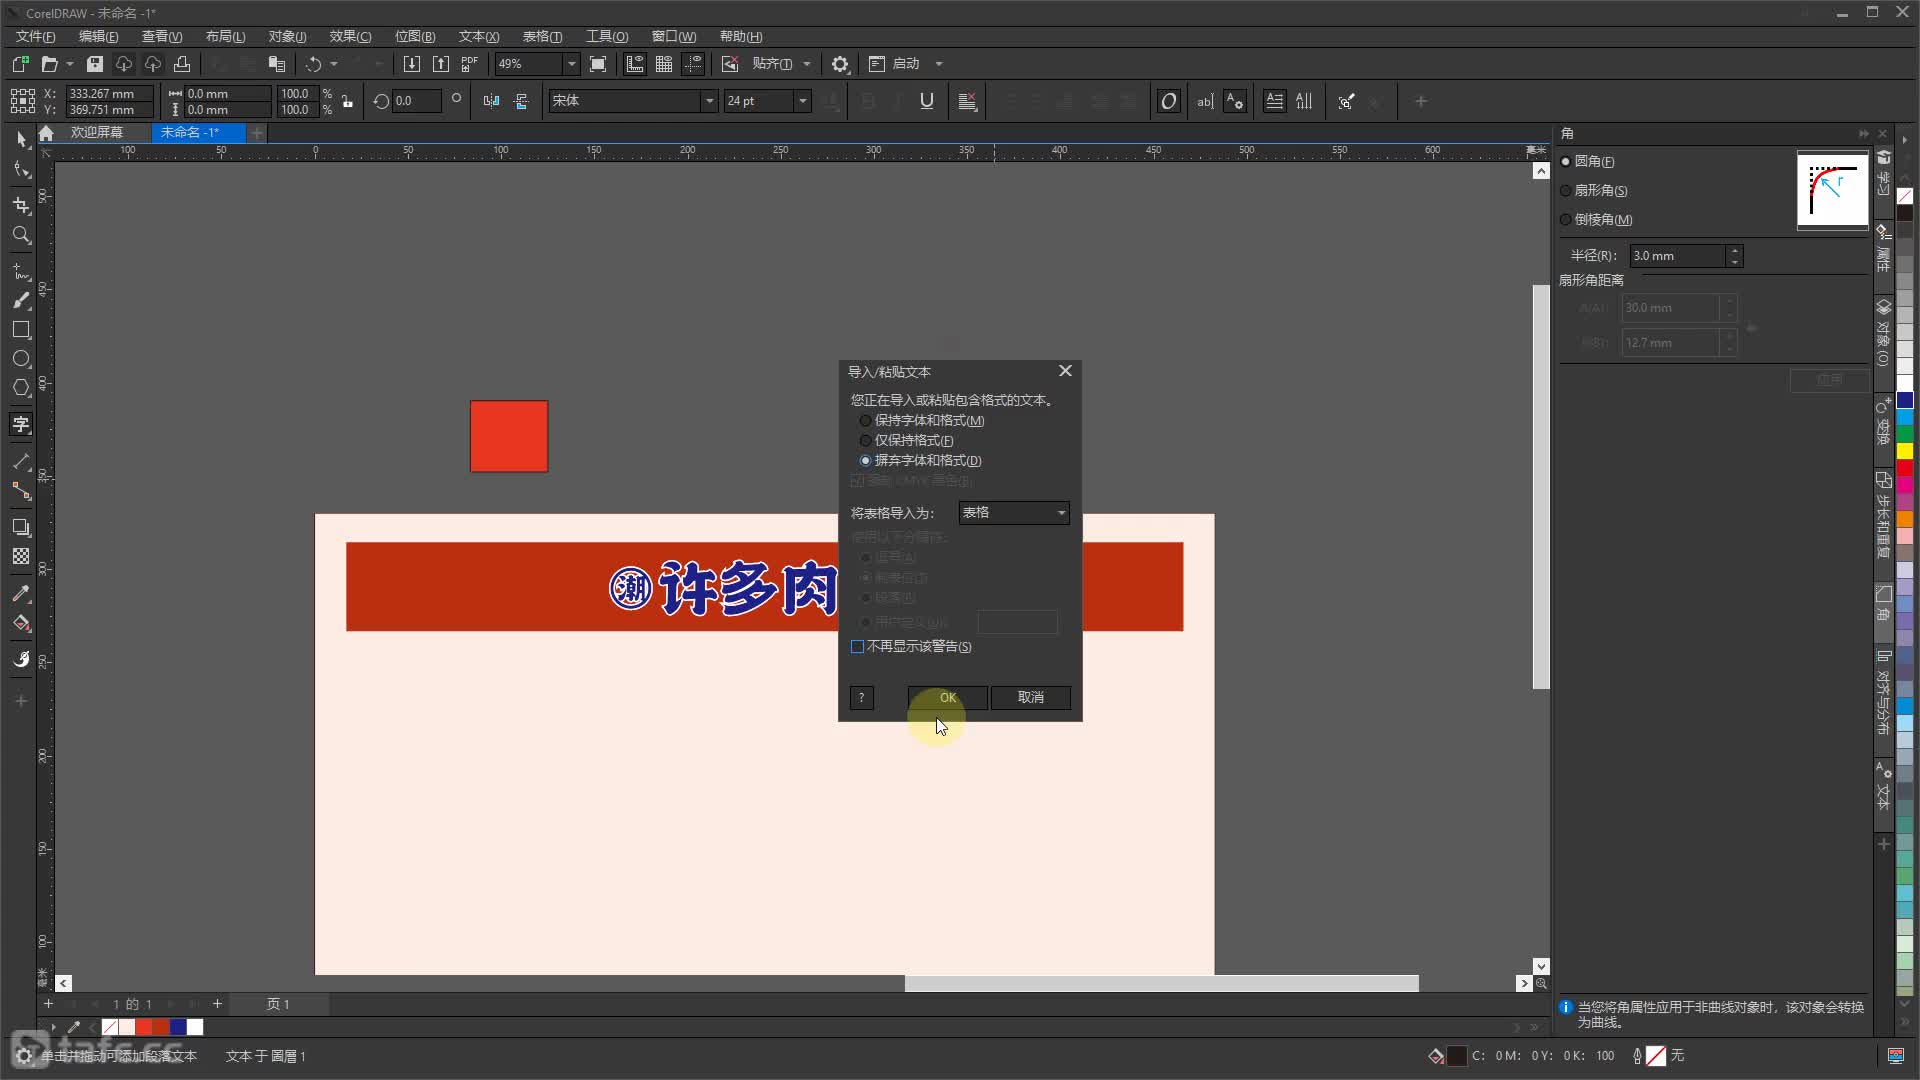Go to the Welcome Screen home icon
This screenshot has height=1080, width=1920.
click(x=46, y=132)
